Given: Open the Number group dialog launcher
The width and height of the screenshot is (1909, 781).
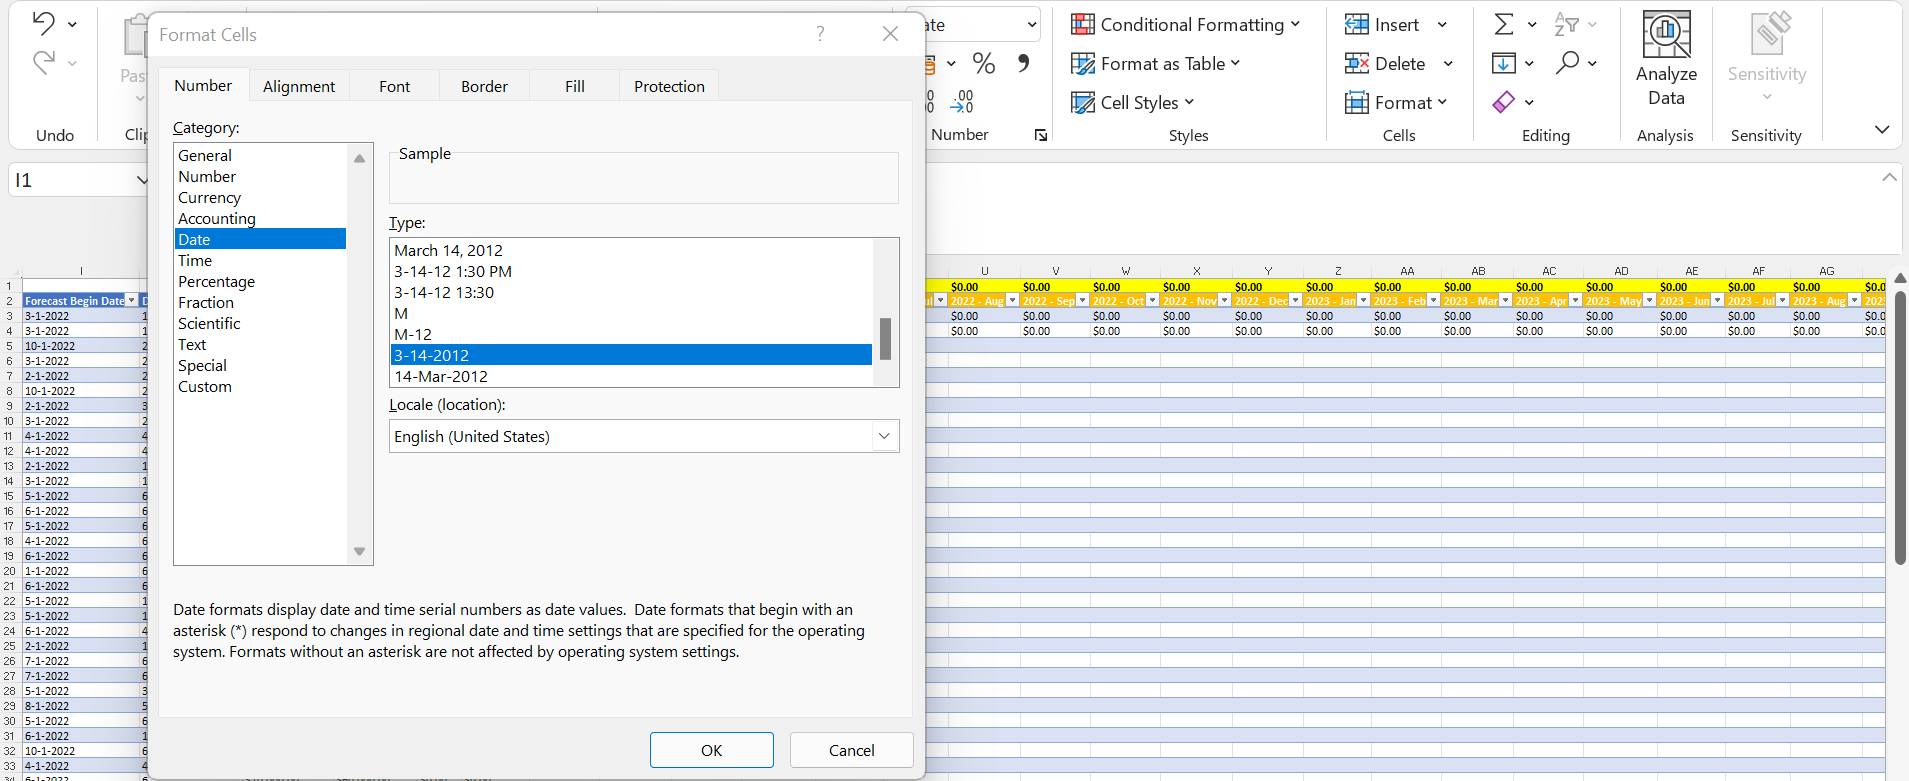Looking at the screenshot, I should 1041,135.
